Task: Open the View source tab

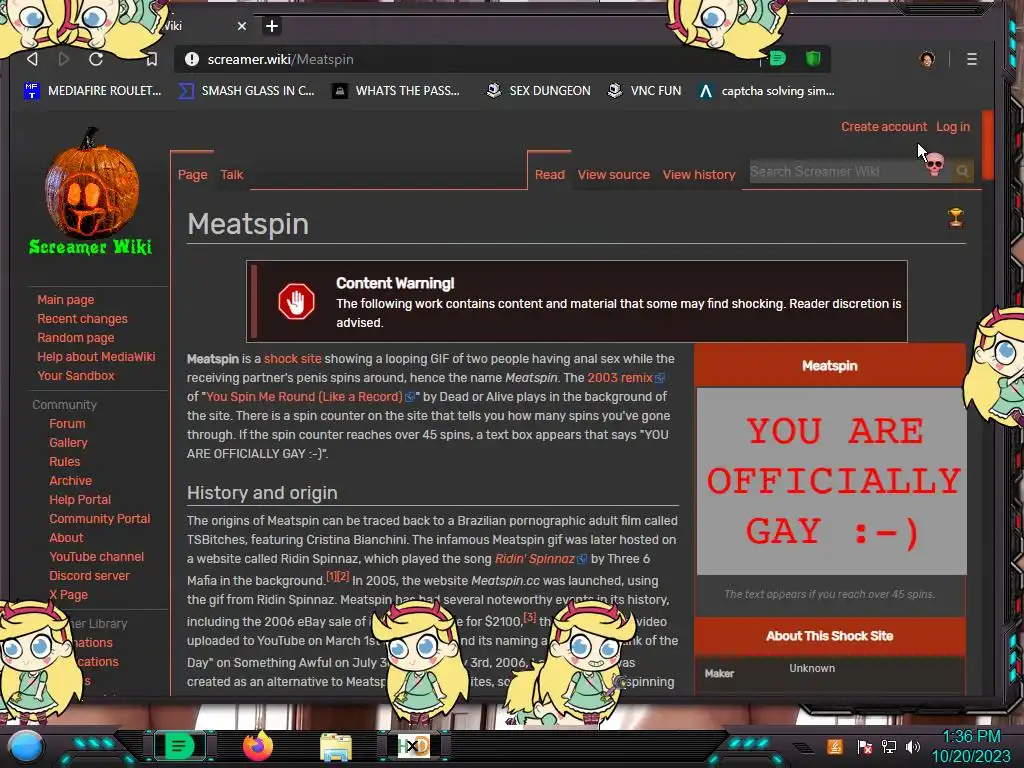Action: click(614, 174)
